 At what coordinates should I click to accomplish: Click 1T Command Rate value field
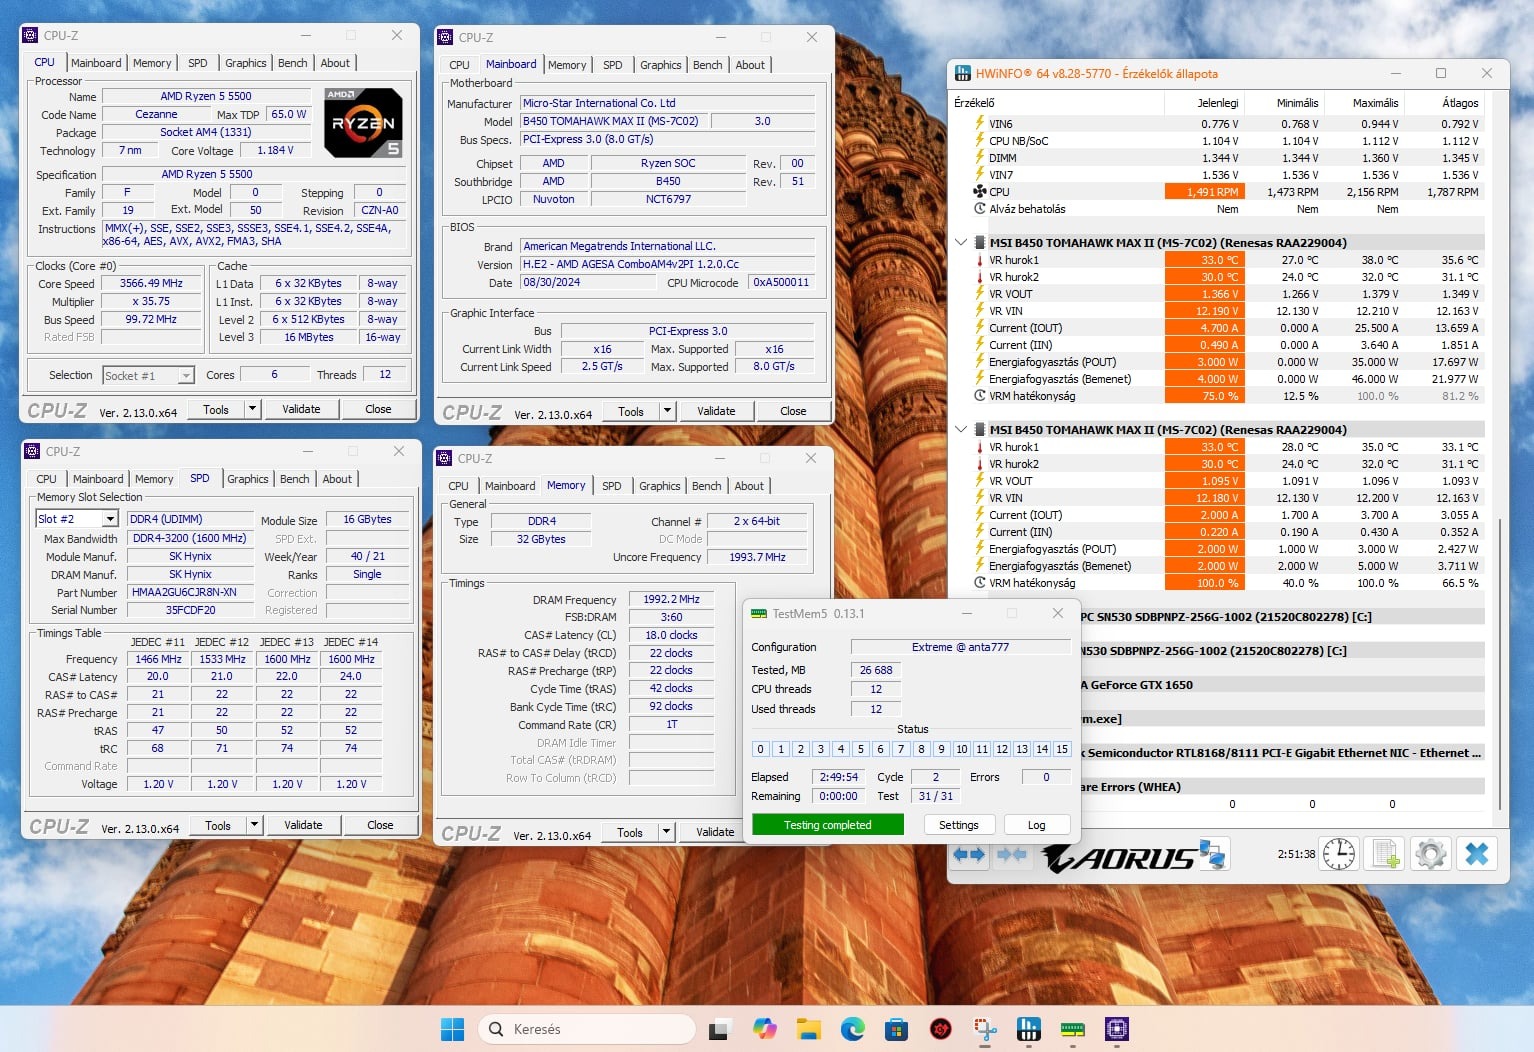pos(671,724)
